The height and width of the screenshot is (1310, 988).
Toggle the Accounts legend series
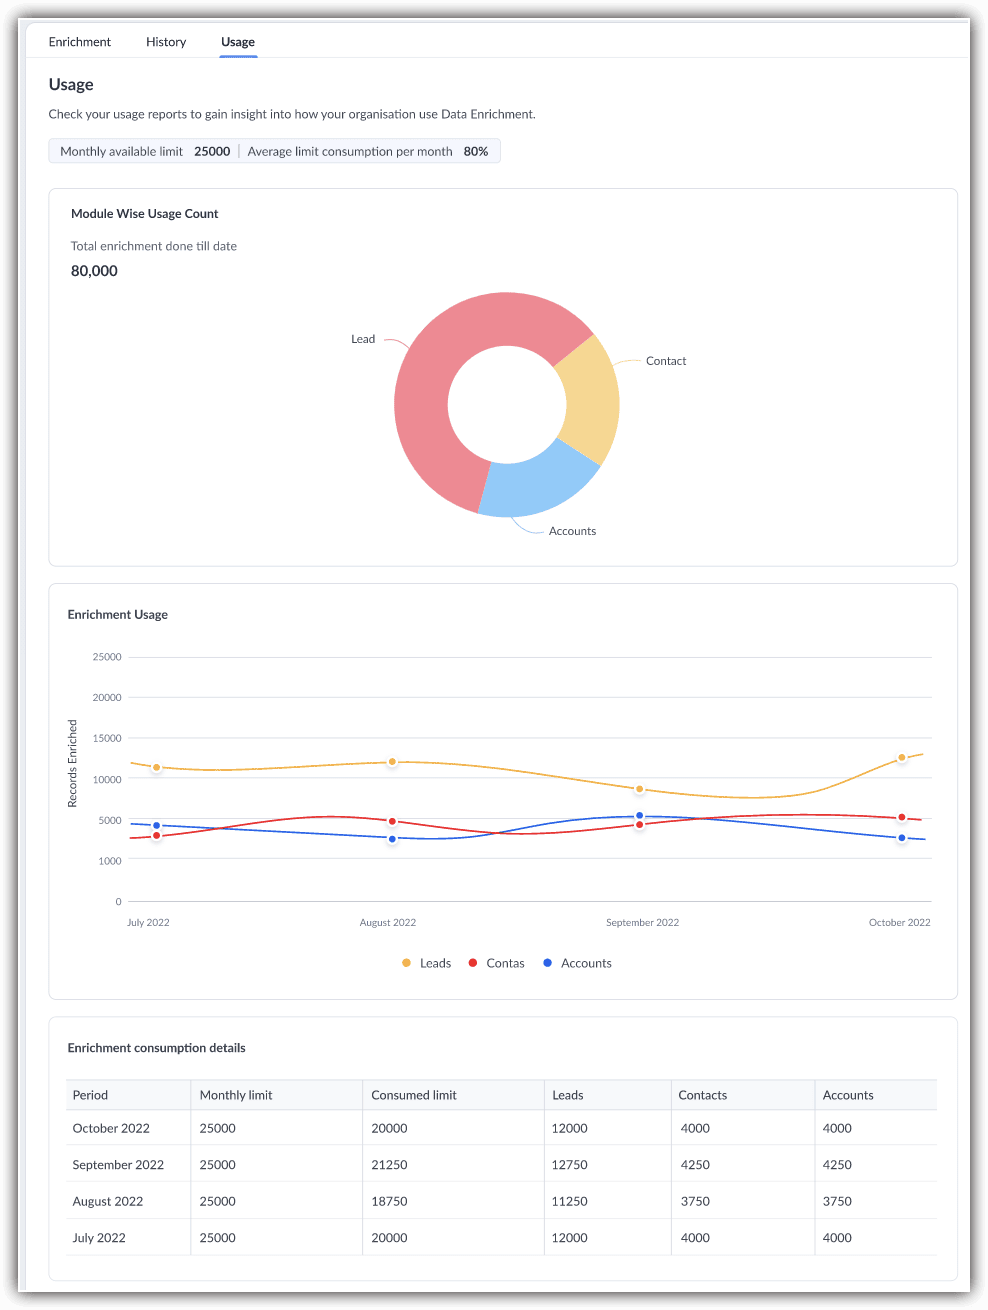coord(577,963)
